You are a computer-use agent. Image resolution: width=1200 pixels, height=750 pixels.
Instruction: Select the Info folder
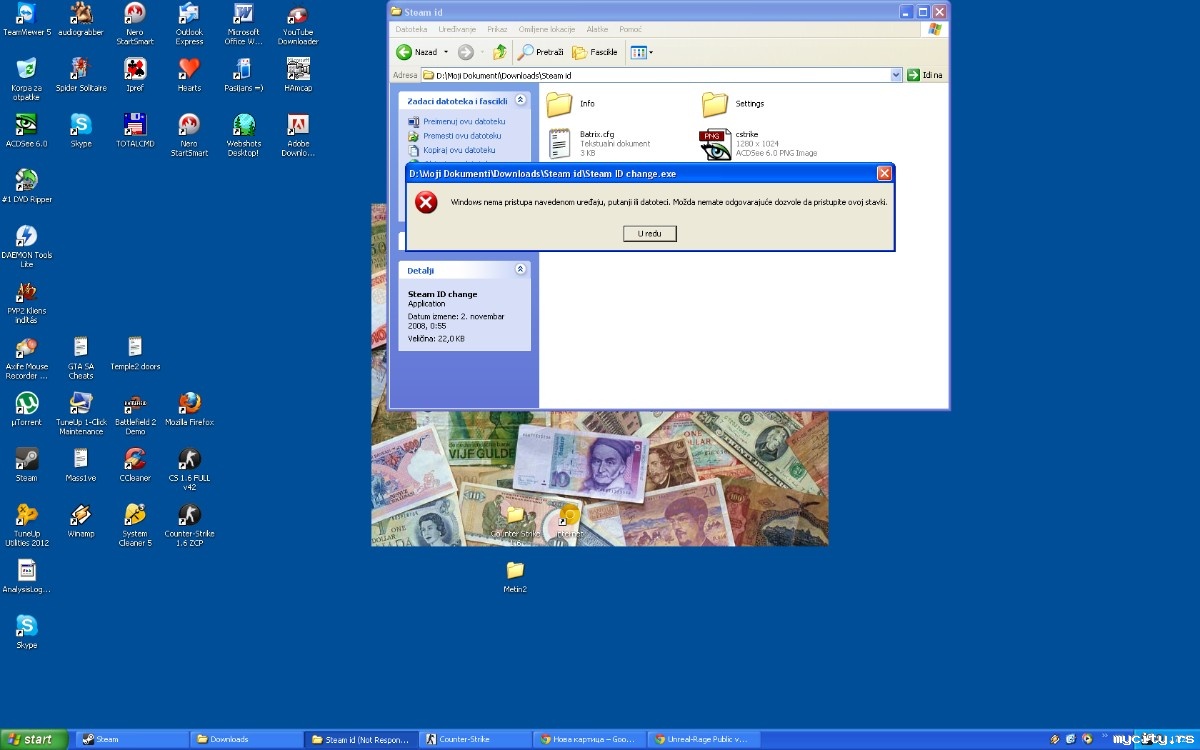click(x=571, y=104)
